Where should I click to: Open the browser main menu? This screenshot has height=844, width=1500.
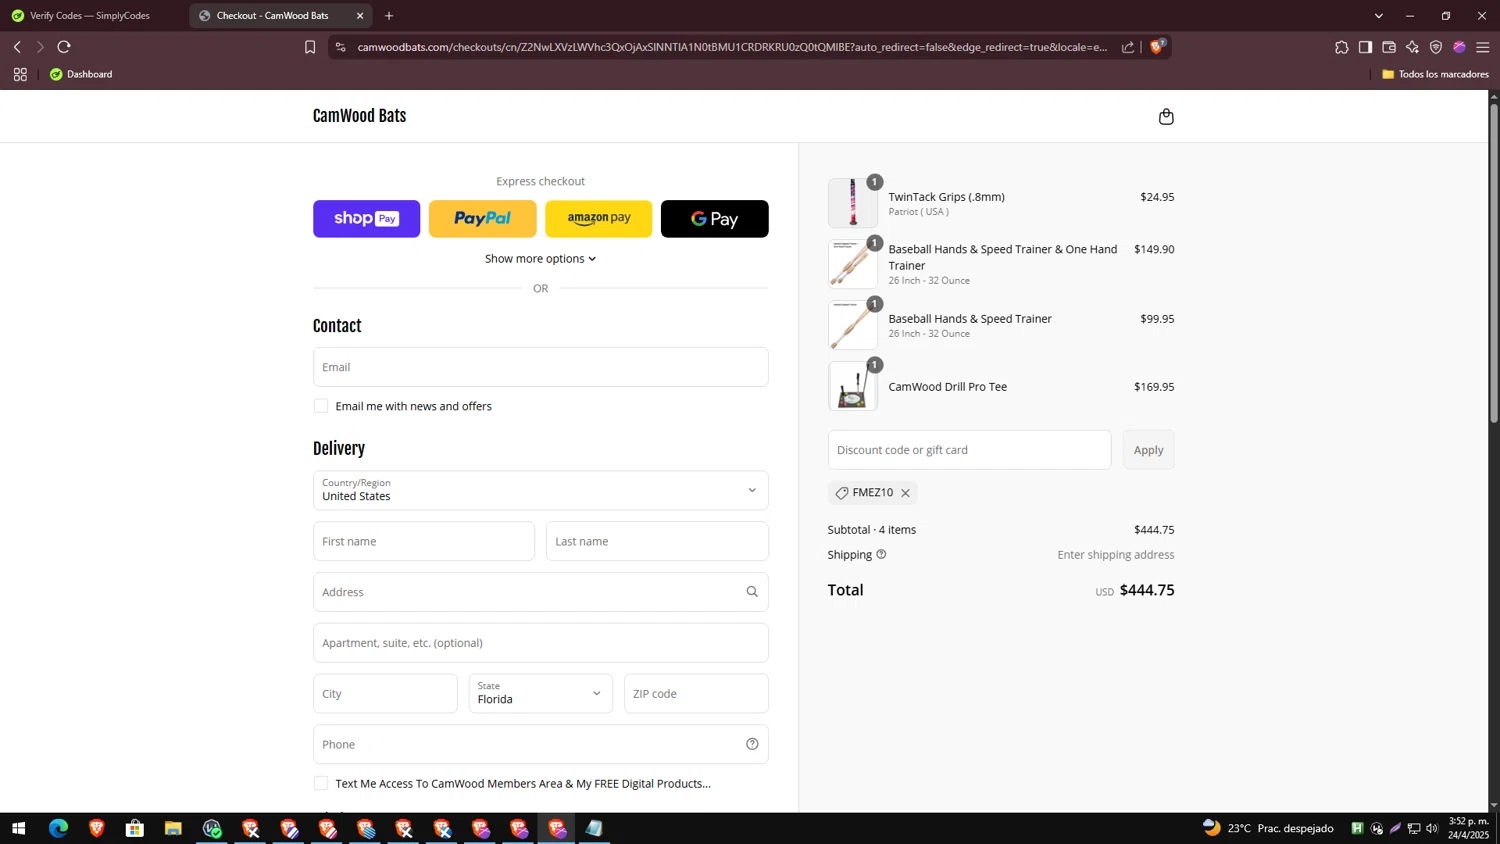(1483, 47)
